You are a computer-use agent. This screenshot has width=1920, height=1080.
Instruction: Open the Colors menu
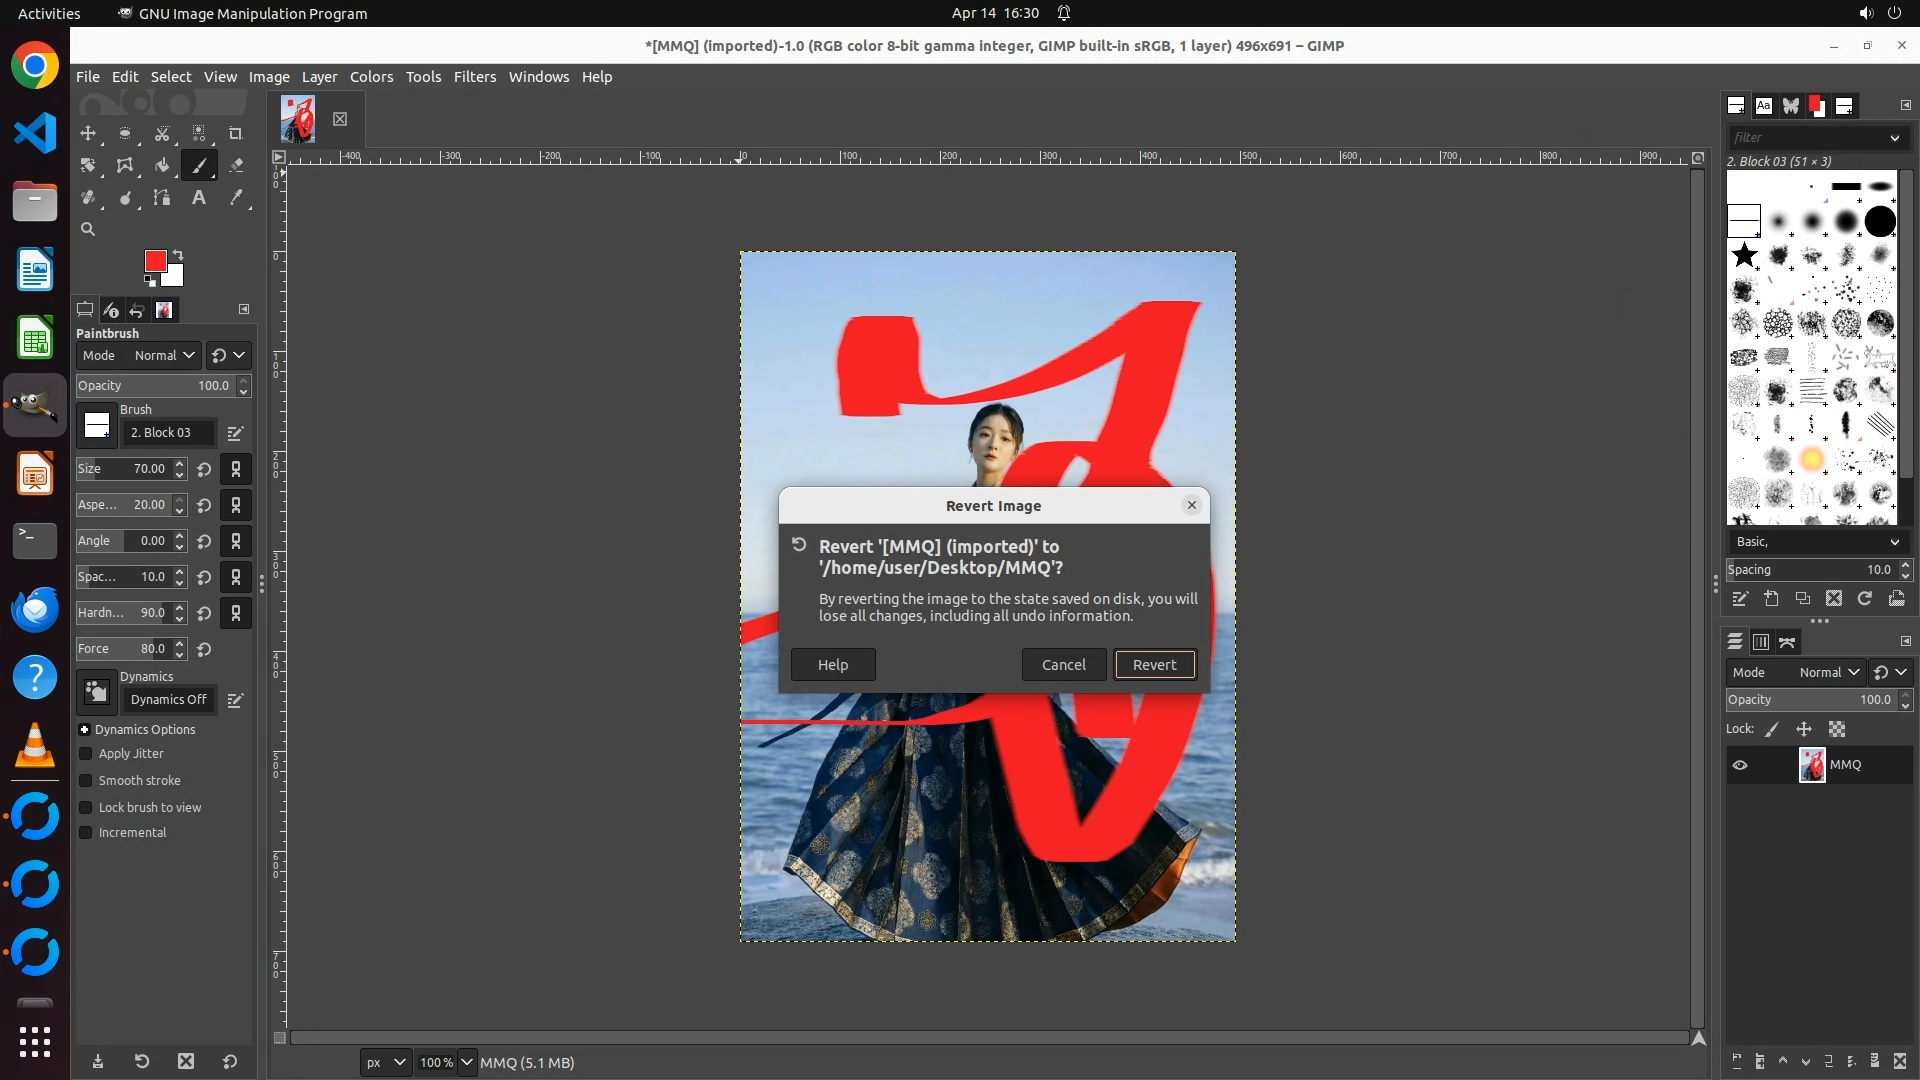click(371, 77)
